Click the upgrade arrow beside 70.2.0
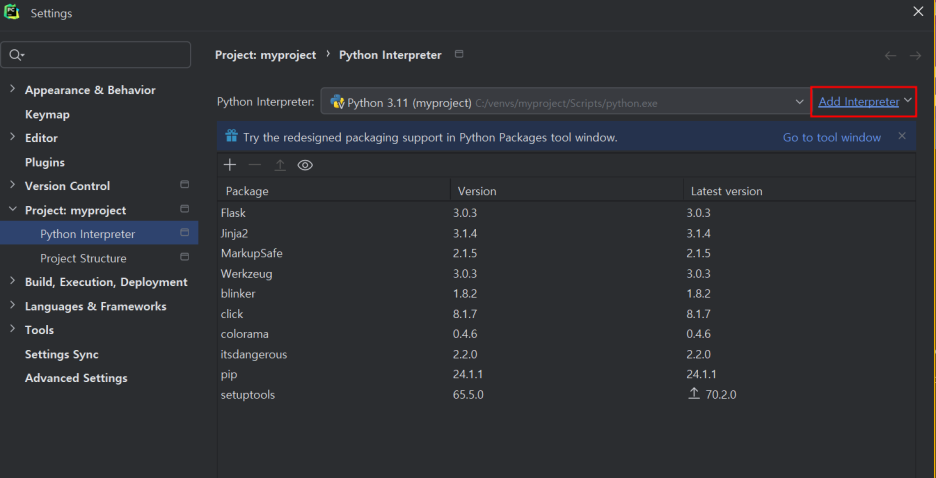This screenshot has height=478, width=936. [x=694, y=394]
